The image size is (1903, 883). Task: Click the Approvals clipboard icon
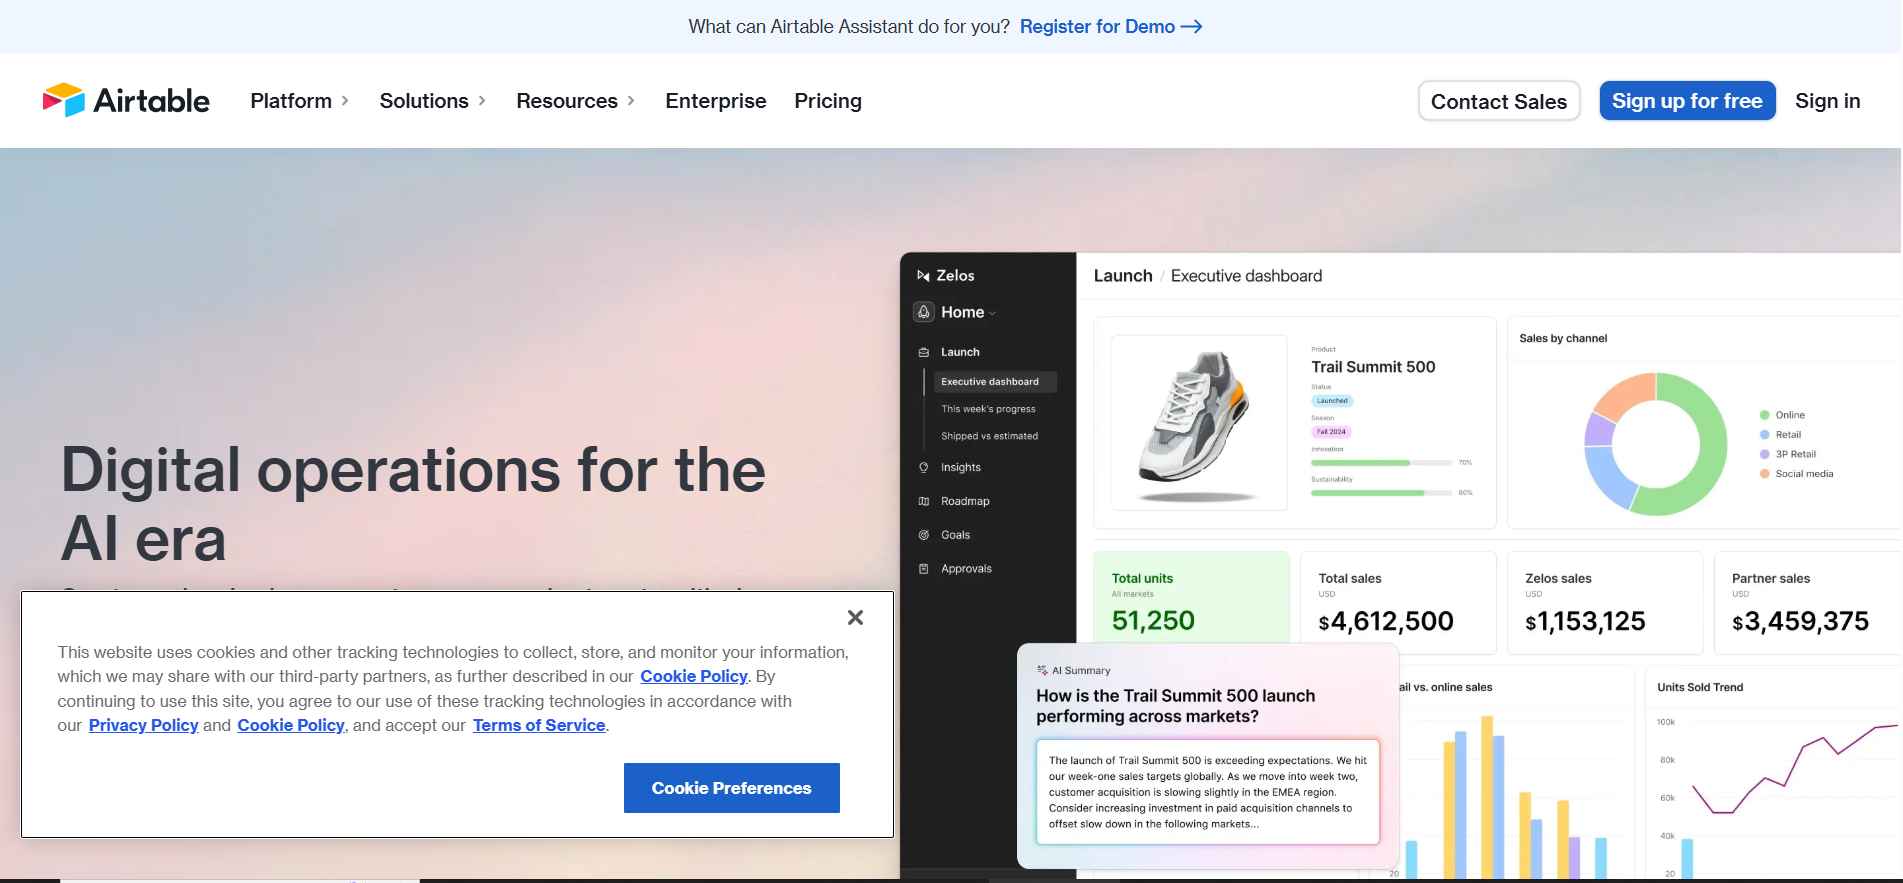(x=924, y=569)
